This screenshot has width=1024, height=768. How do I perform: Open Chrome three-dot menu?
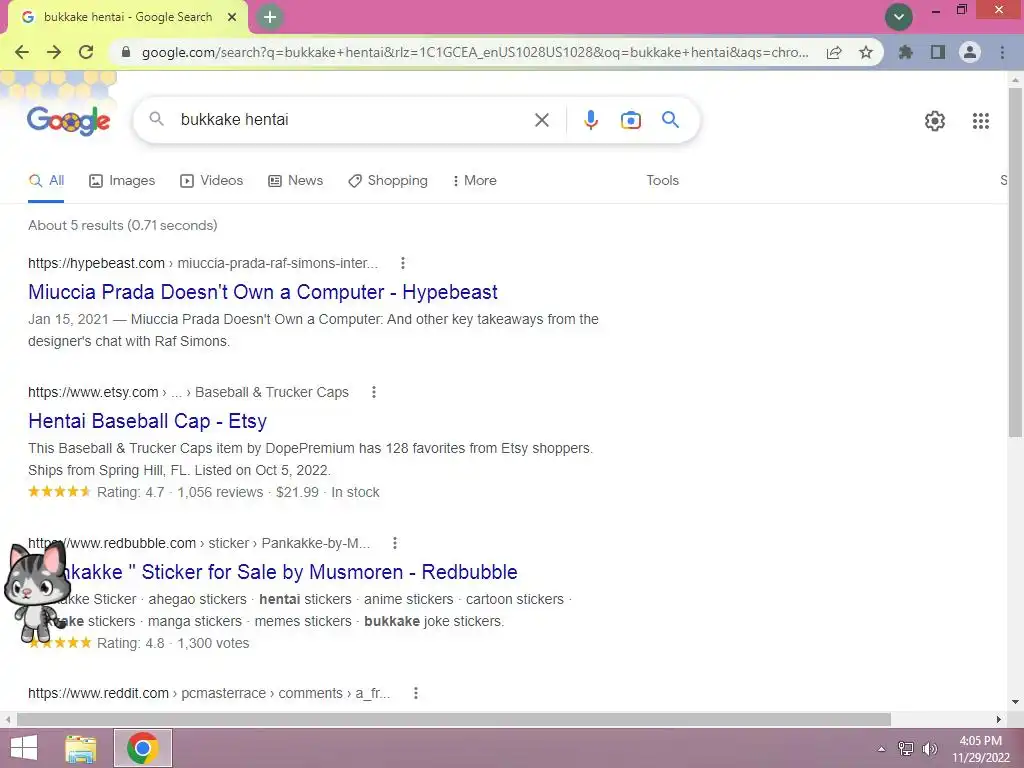click(x=1002, y=52)
